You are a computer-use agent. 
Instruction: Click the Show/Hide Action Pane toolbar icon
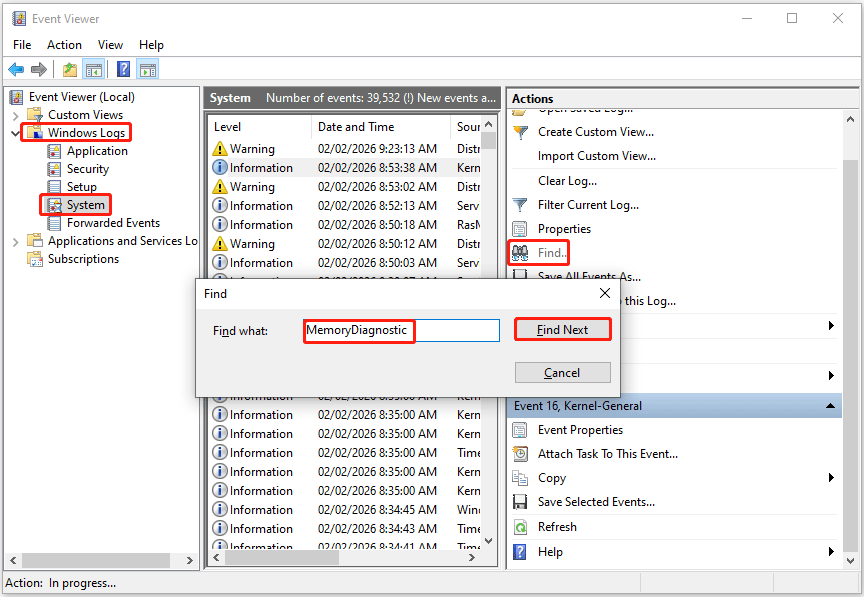(x=147, y=69)
